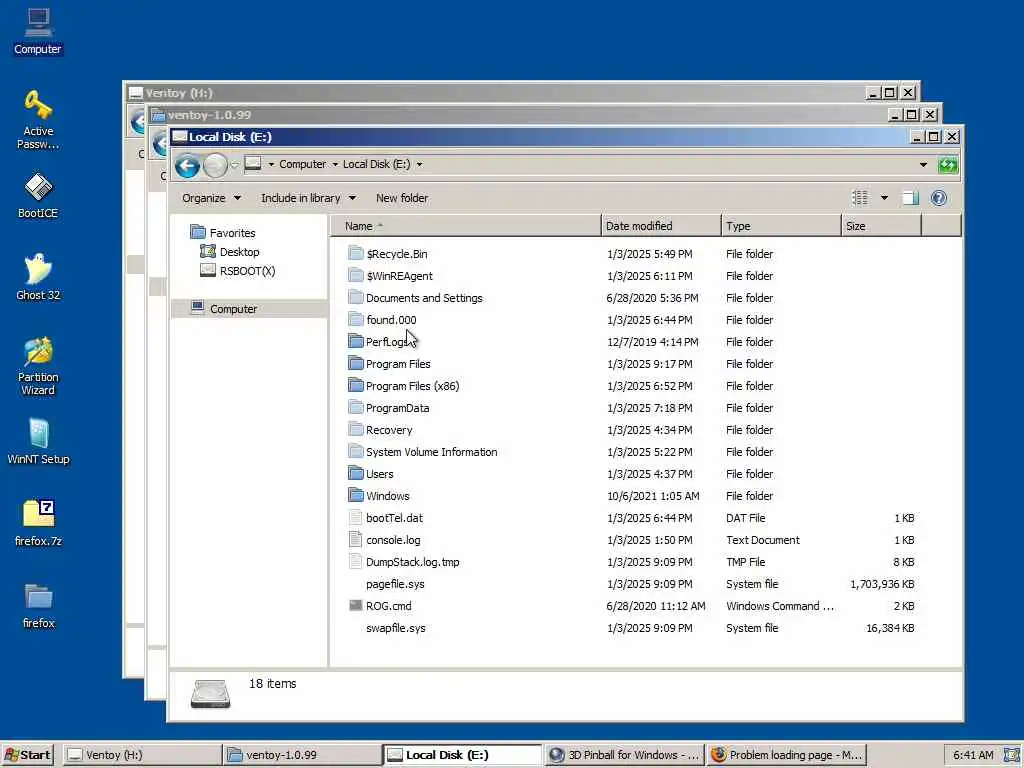This screenshot has height=768, width=1024.
Task: Select RSBOOT(X) in the navigation pane
Action: 247,270
